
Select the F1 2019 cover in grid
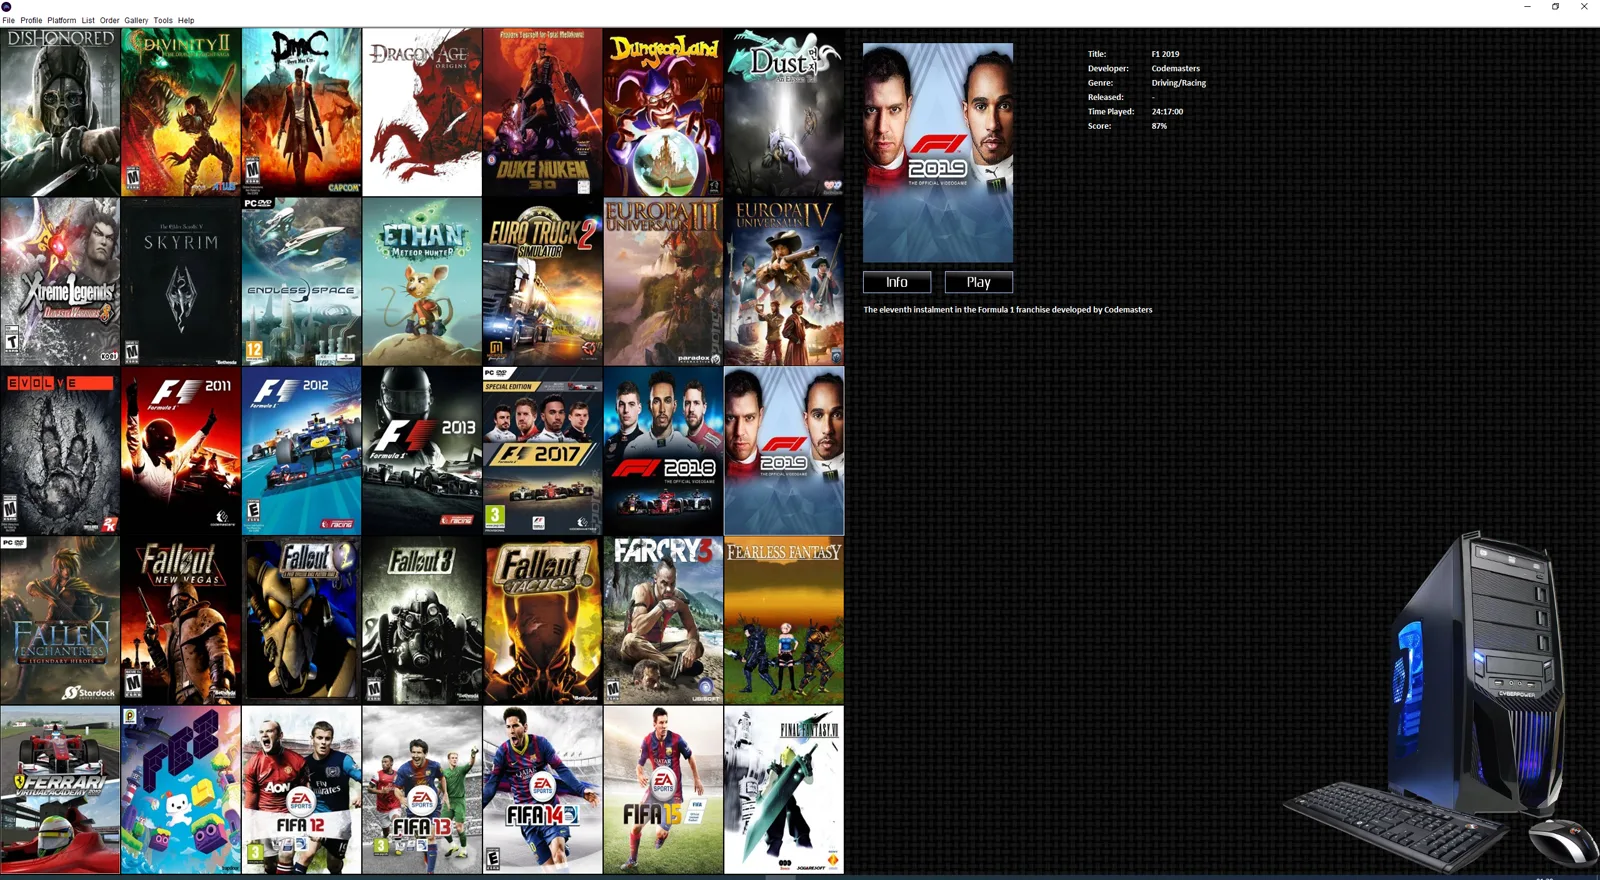coord(784,451)
